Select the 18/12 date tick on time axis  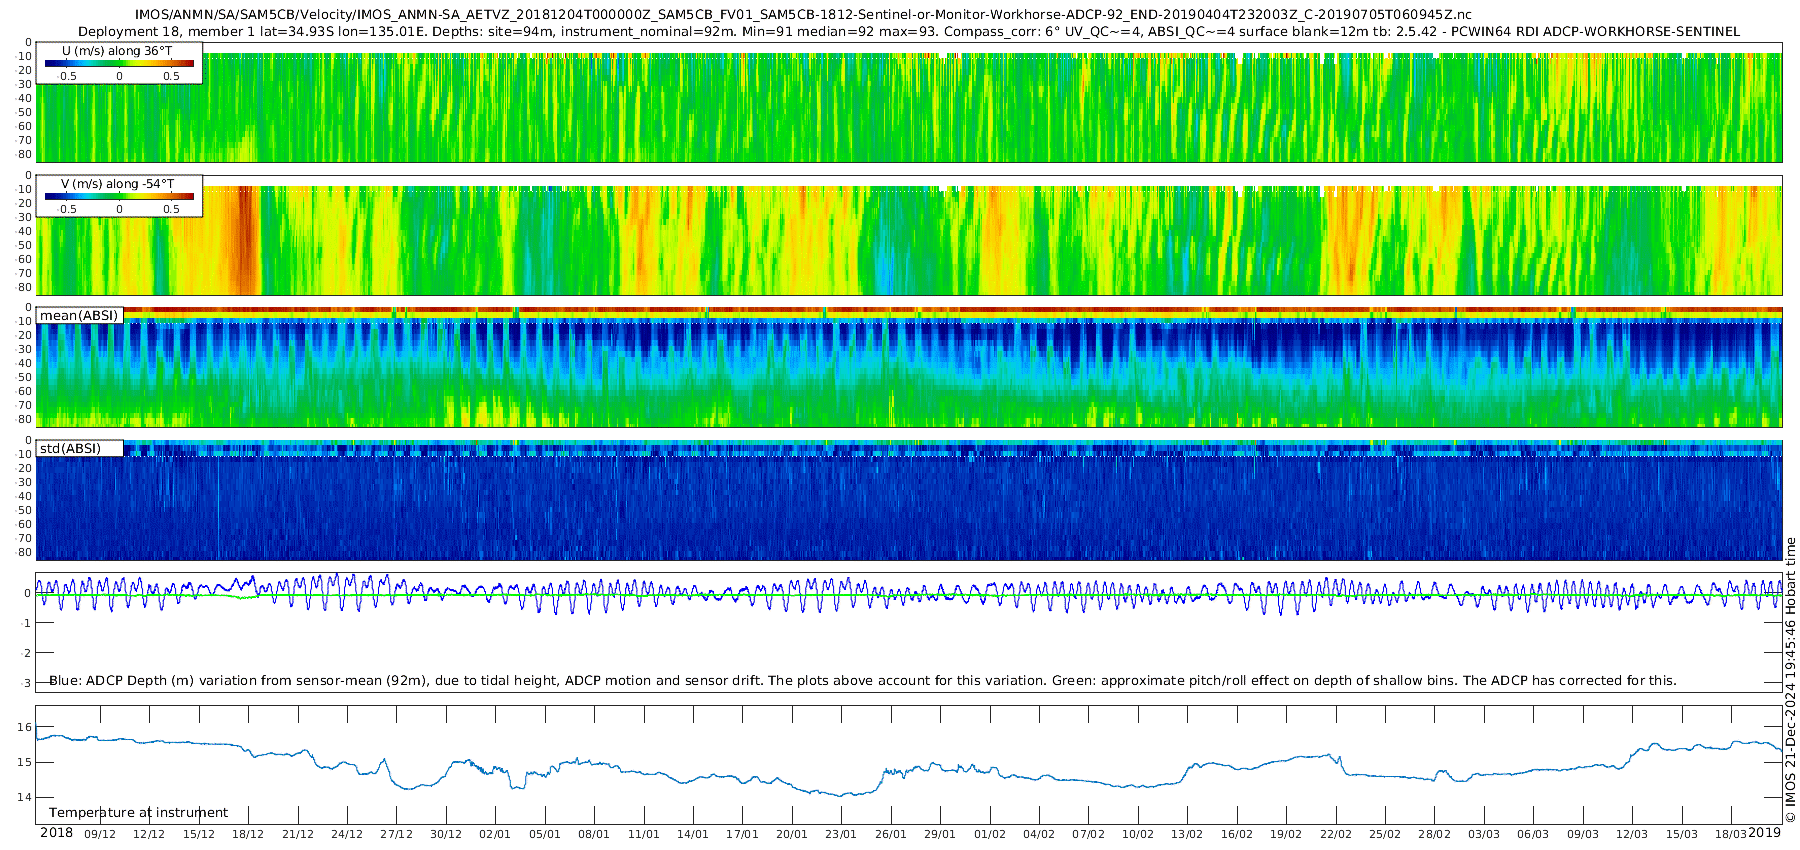pyautogui.click(x=248, y=834)
